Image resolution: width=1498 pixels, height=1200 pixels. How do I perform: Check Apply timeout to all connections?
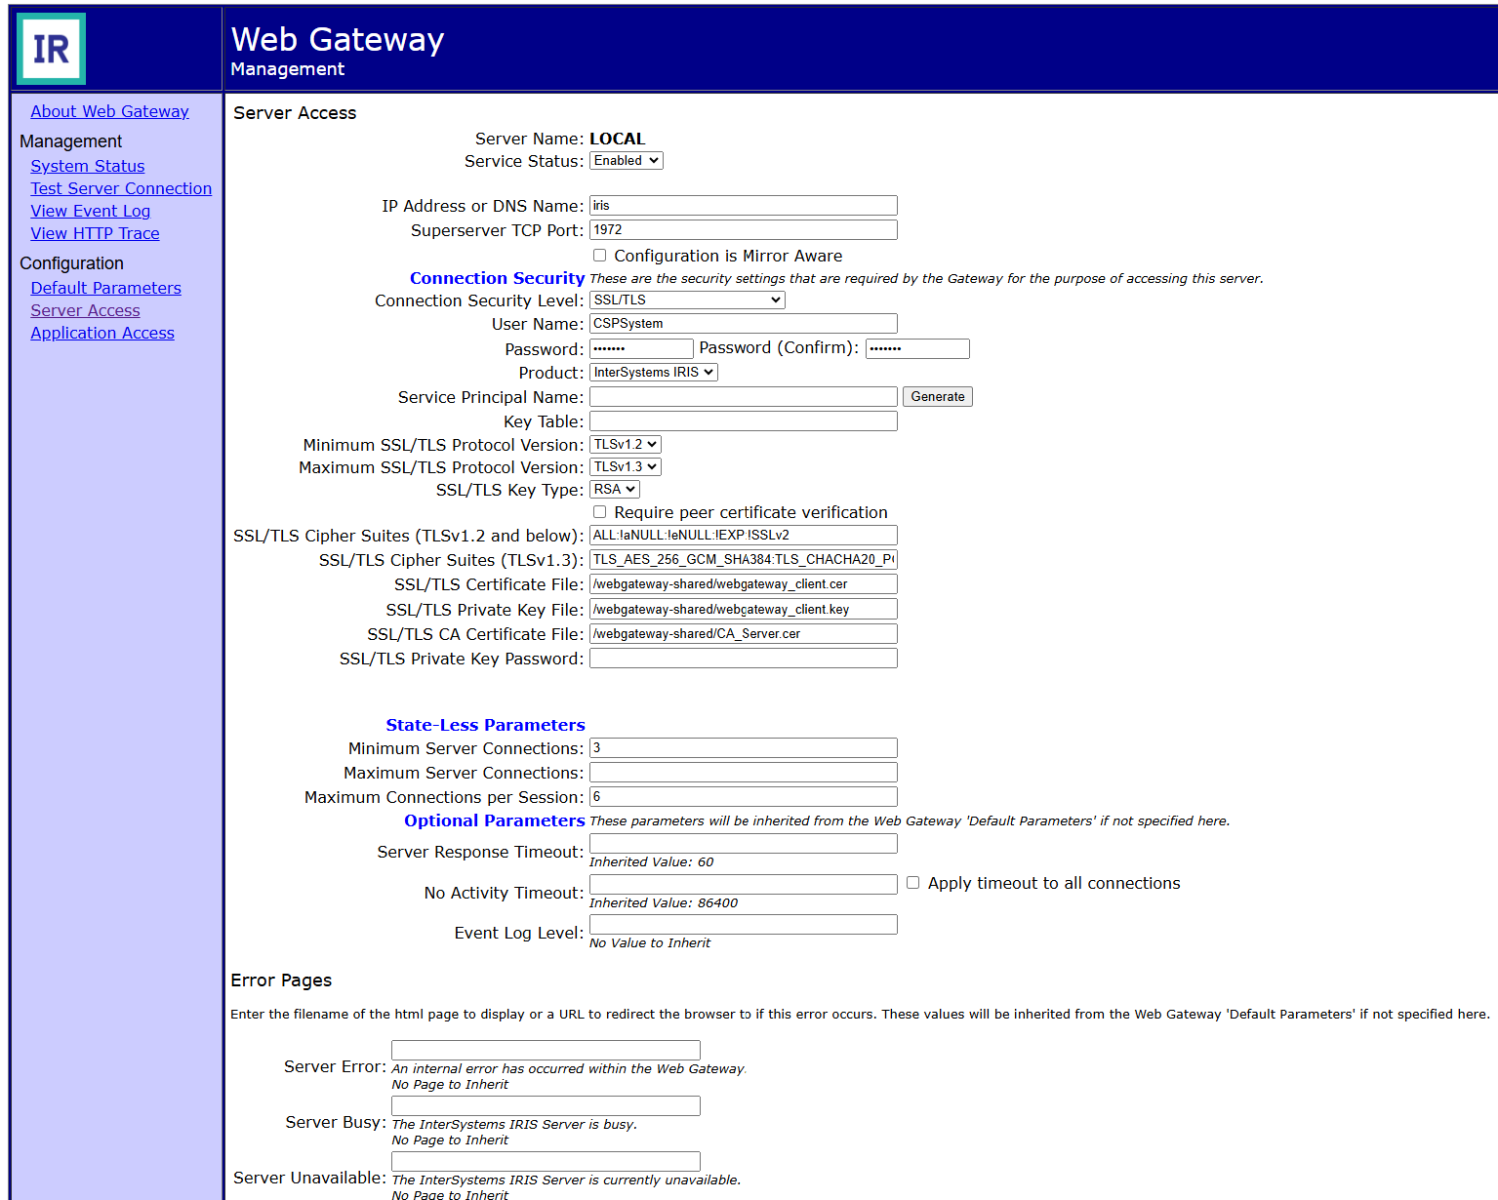point(913,883)
